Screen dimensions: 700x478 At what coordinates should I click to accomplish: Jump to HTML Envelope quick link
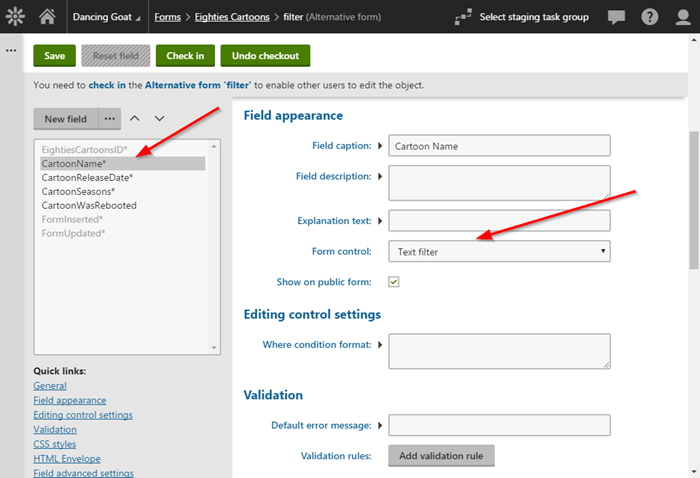(x=67, y=458)
